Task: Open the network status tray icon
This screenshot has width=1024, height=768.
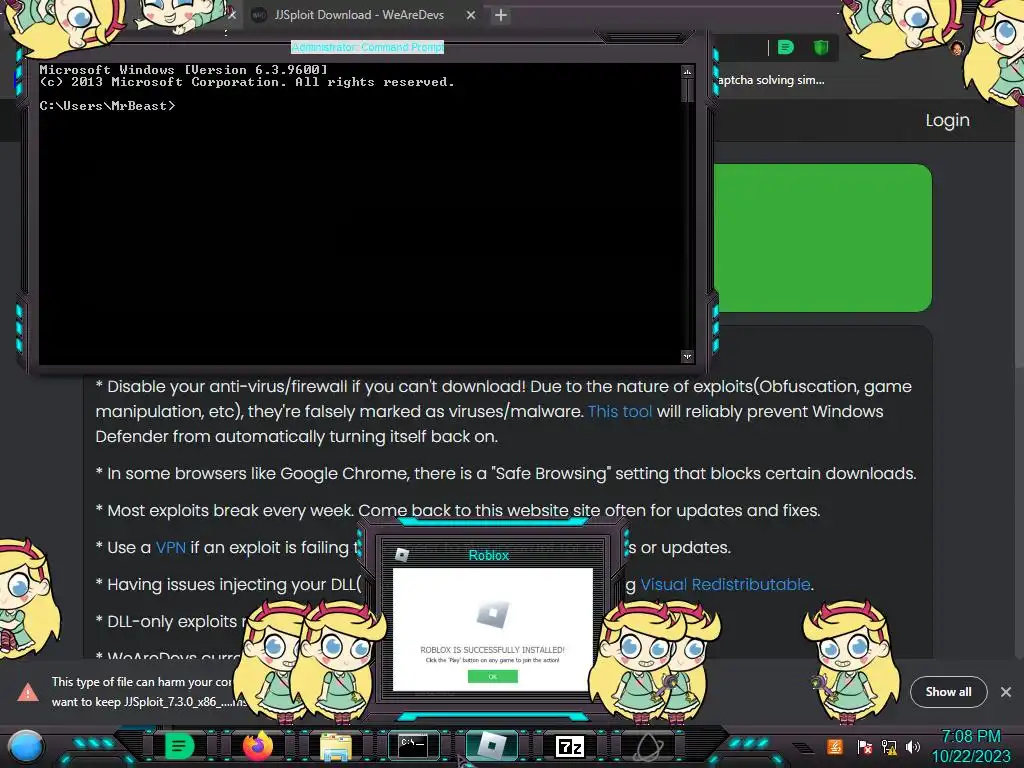Action: (x=888, y=746)
